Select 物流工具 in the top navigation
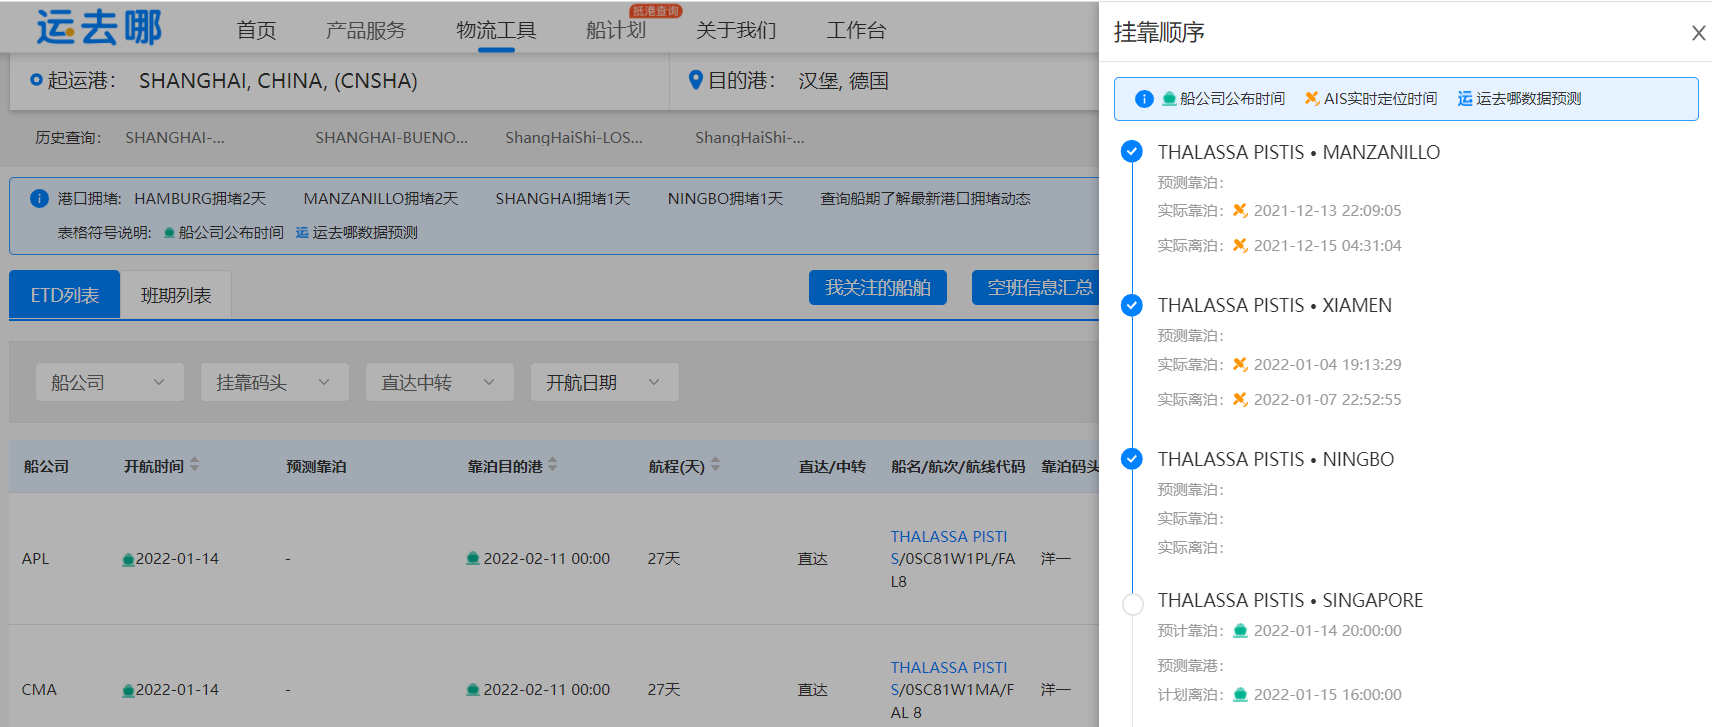 [x=496, y=30]
